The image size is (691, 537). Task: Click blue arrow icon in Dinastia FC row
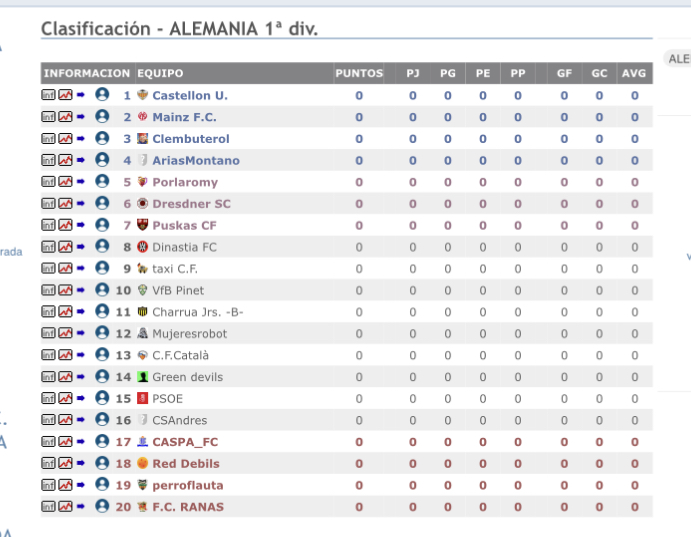(81, 247)
